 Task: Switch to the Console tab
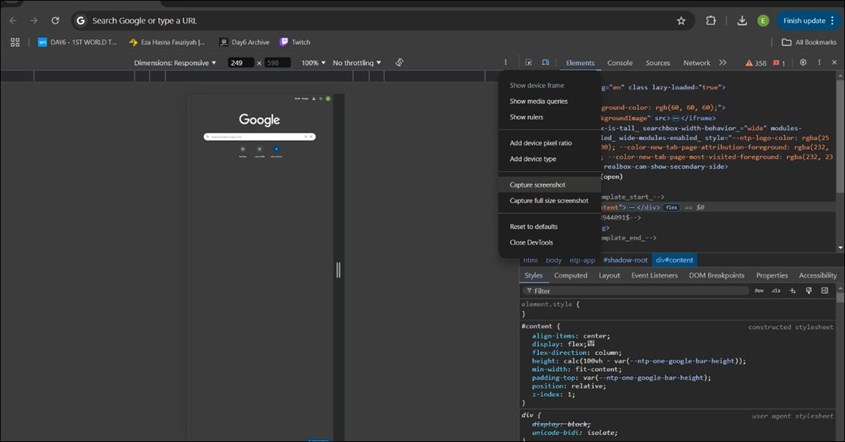pos(620,63)
